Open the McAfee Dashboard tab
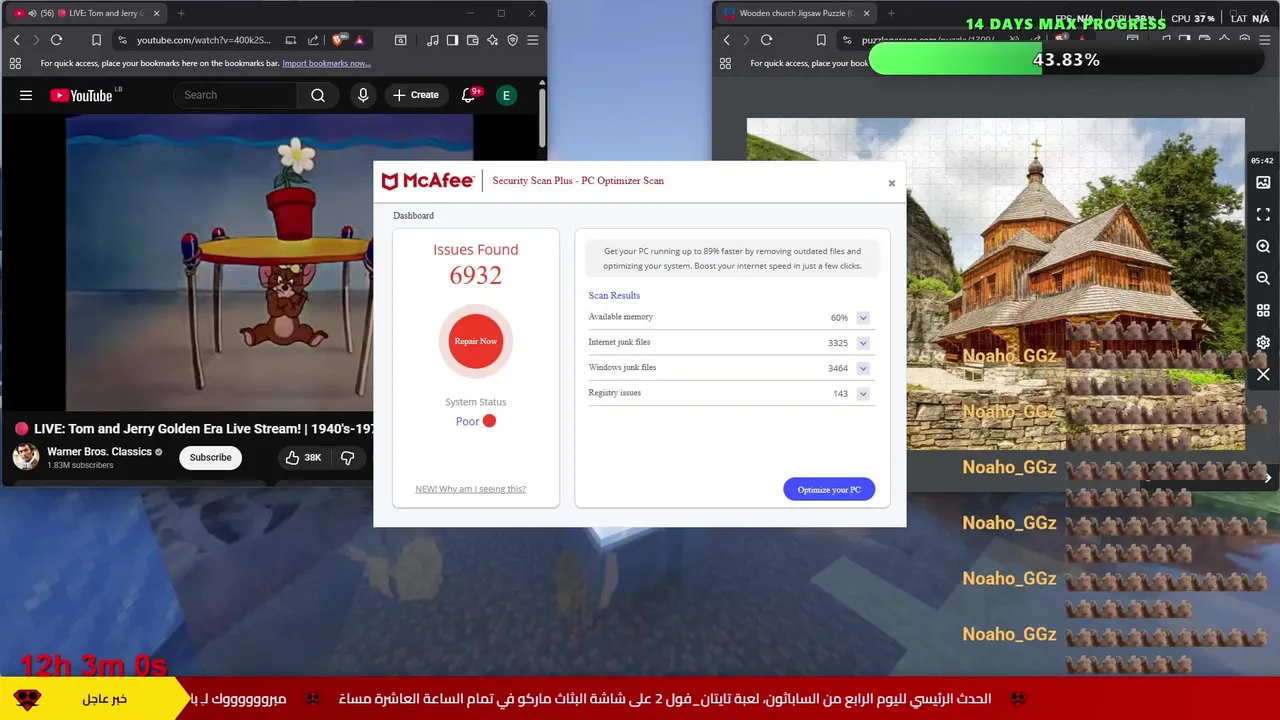The image size is (1280, 720). [413, 215]
